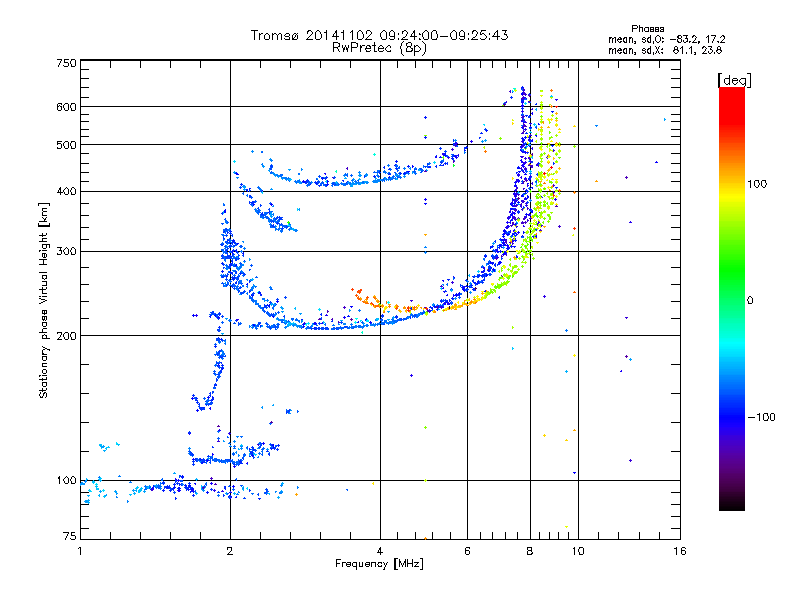Screen dimensions: 800x600
Task: Click the 'Frequency [MHz]' axis label
Action: tap(379, 564)
